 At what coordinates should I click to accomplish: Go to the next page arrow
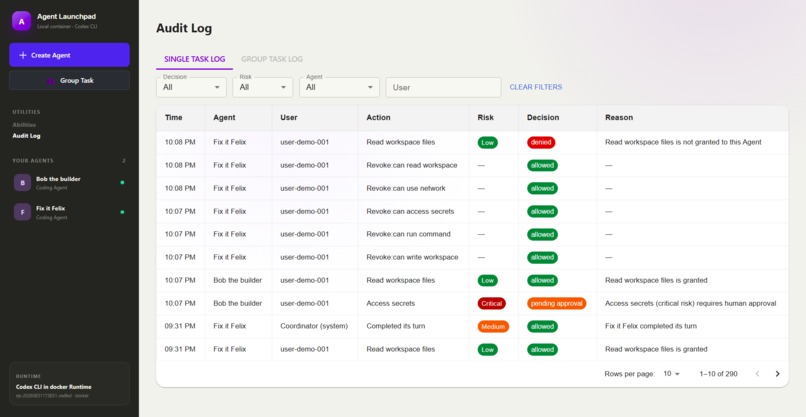pos(777,374)
